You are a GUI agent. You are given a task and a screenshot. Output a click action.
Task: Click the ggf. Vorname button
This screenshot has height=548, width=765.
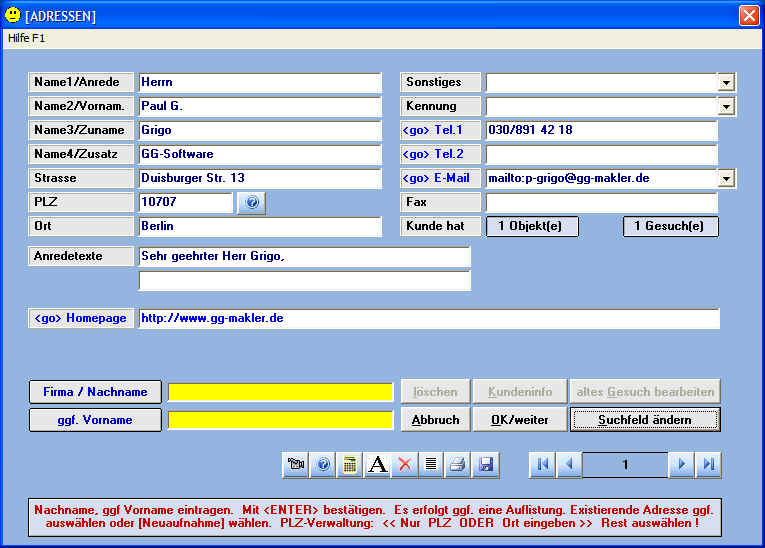click(x=95, y=420)
